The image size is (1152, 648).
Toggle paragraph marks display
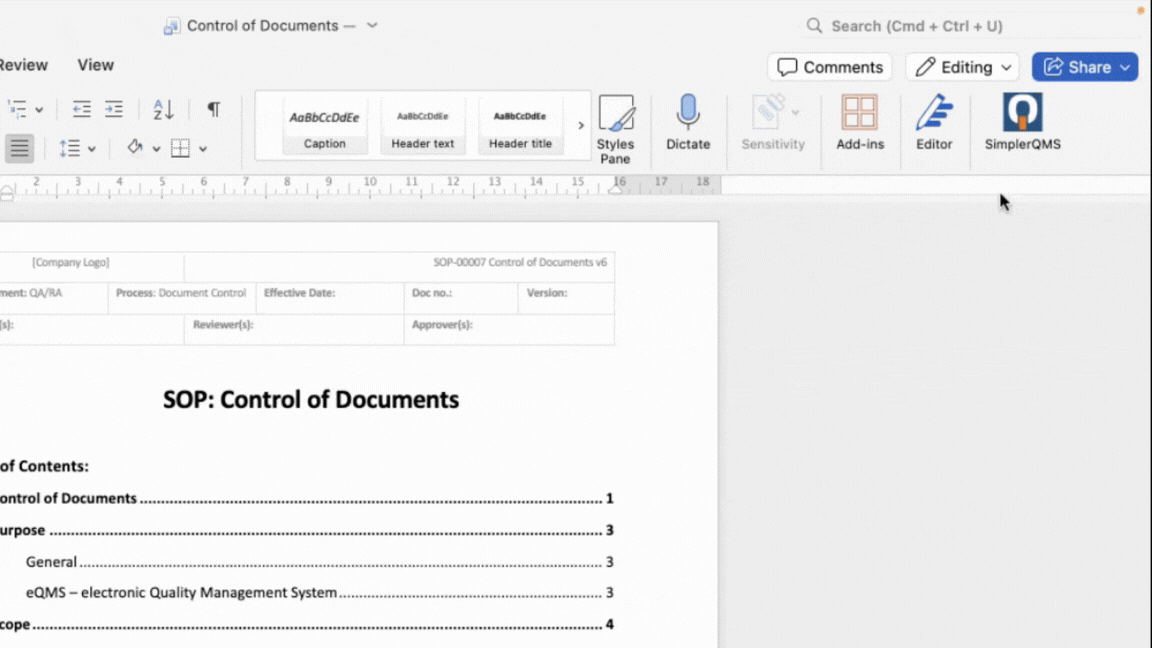click(213, 109)
